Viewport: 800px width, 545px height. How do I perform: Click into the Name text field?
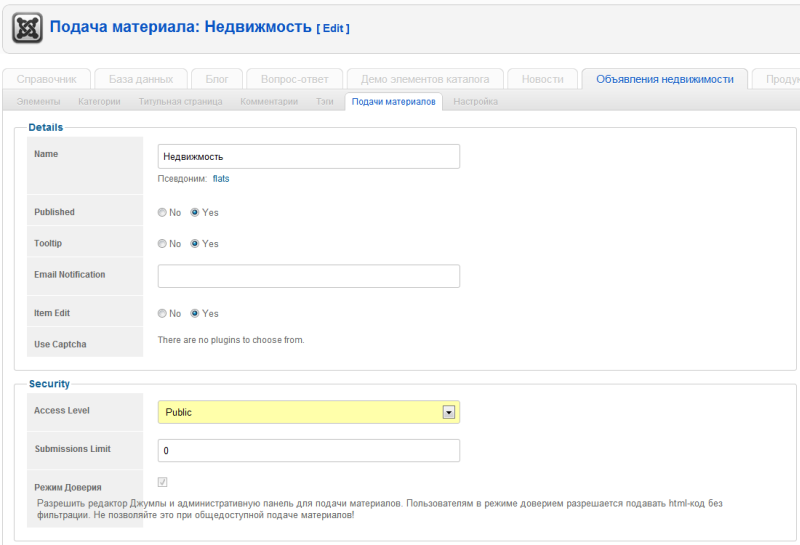point(308,157)
